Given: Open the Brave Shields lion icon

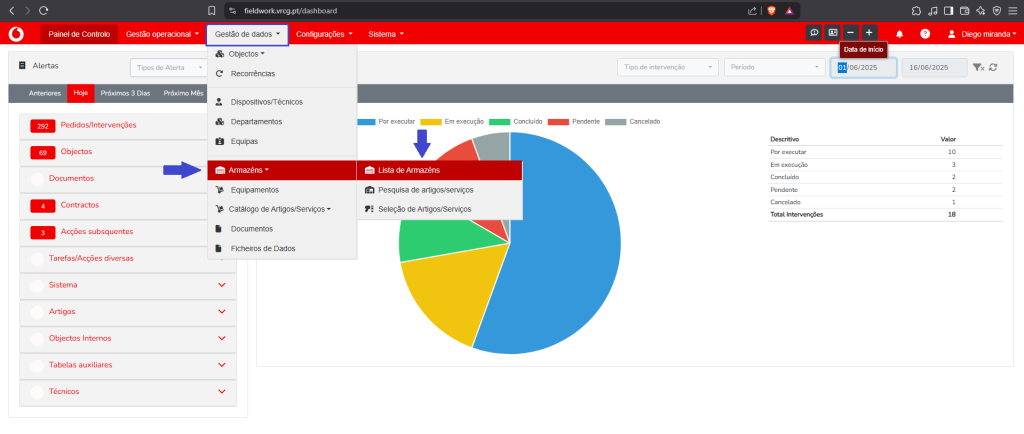Looking at the screenshot, I should pyautogui.click(x=772, y=10).
